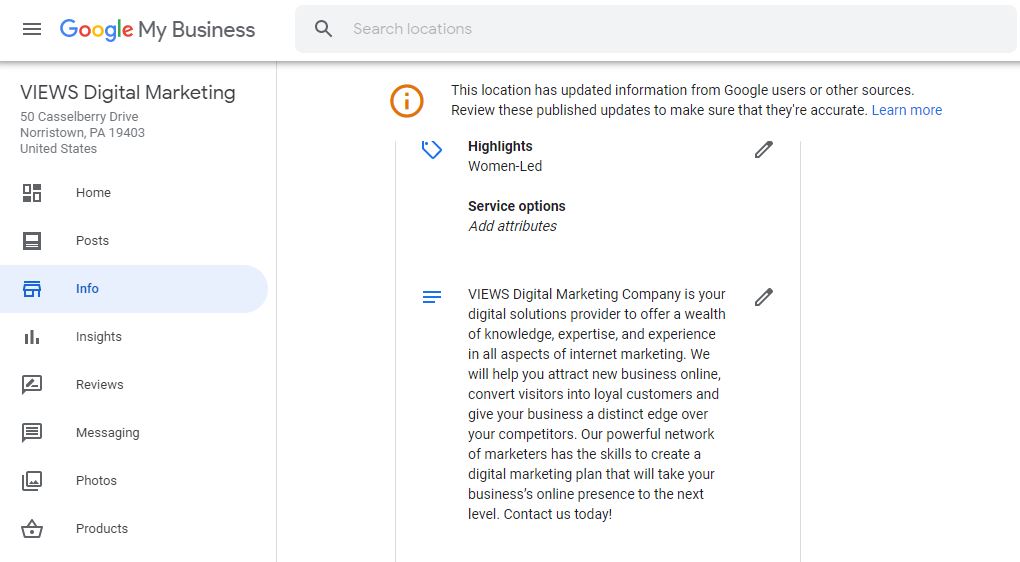This screenshot has width=1020, height=562.
Task: Click the Service options heading
Action: [x=517, y=206]
